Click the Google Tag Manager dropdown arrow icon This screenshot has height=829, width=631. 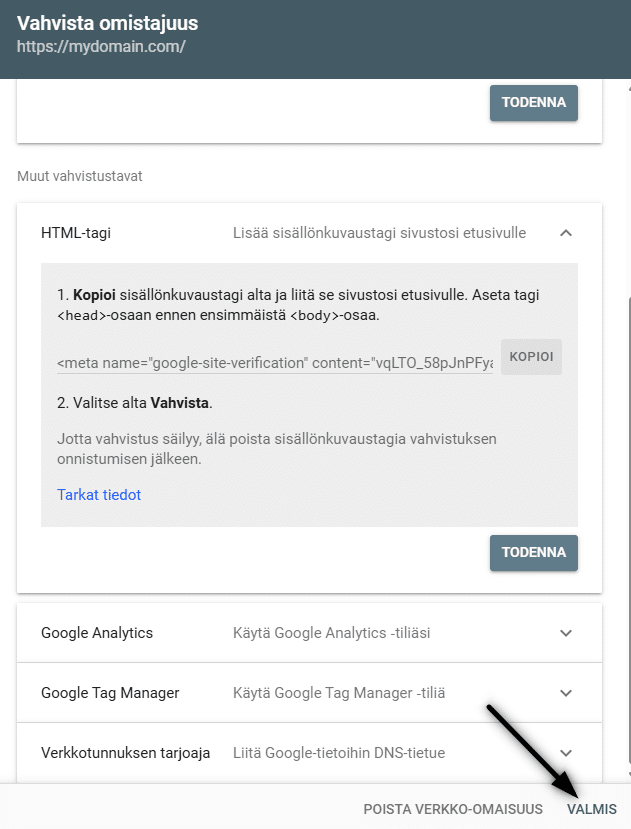(x=566, y=692)
